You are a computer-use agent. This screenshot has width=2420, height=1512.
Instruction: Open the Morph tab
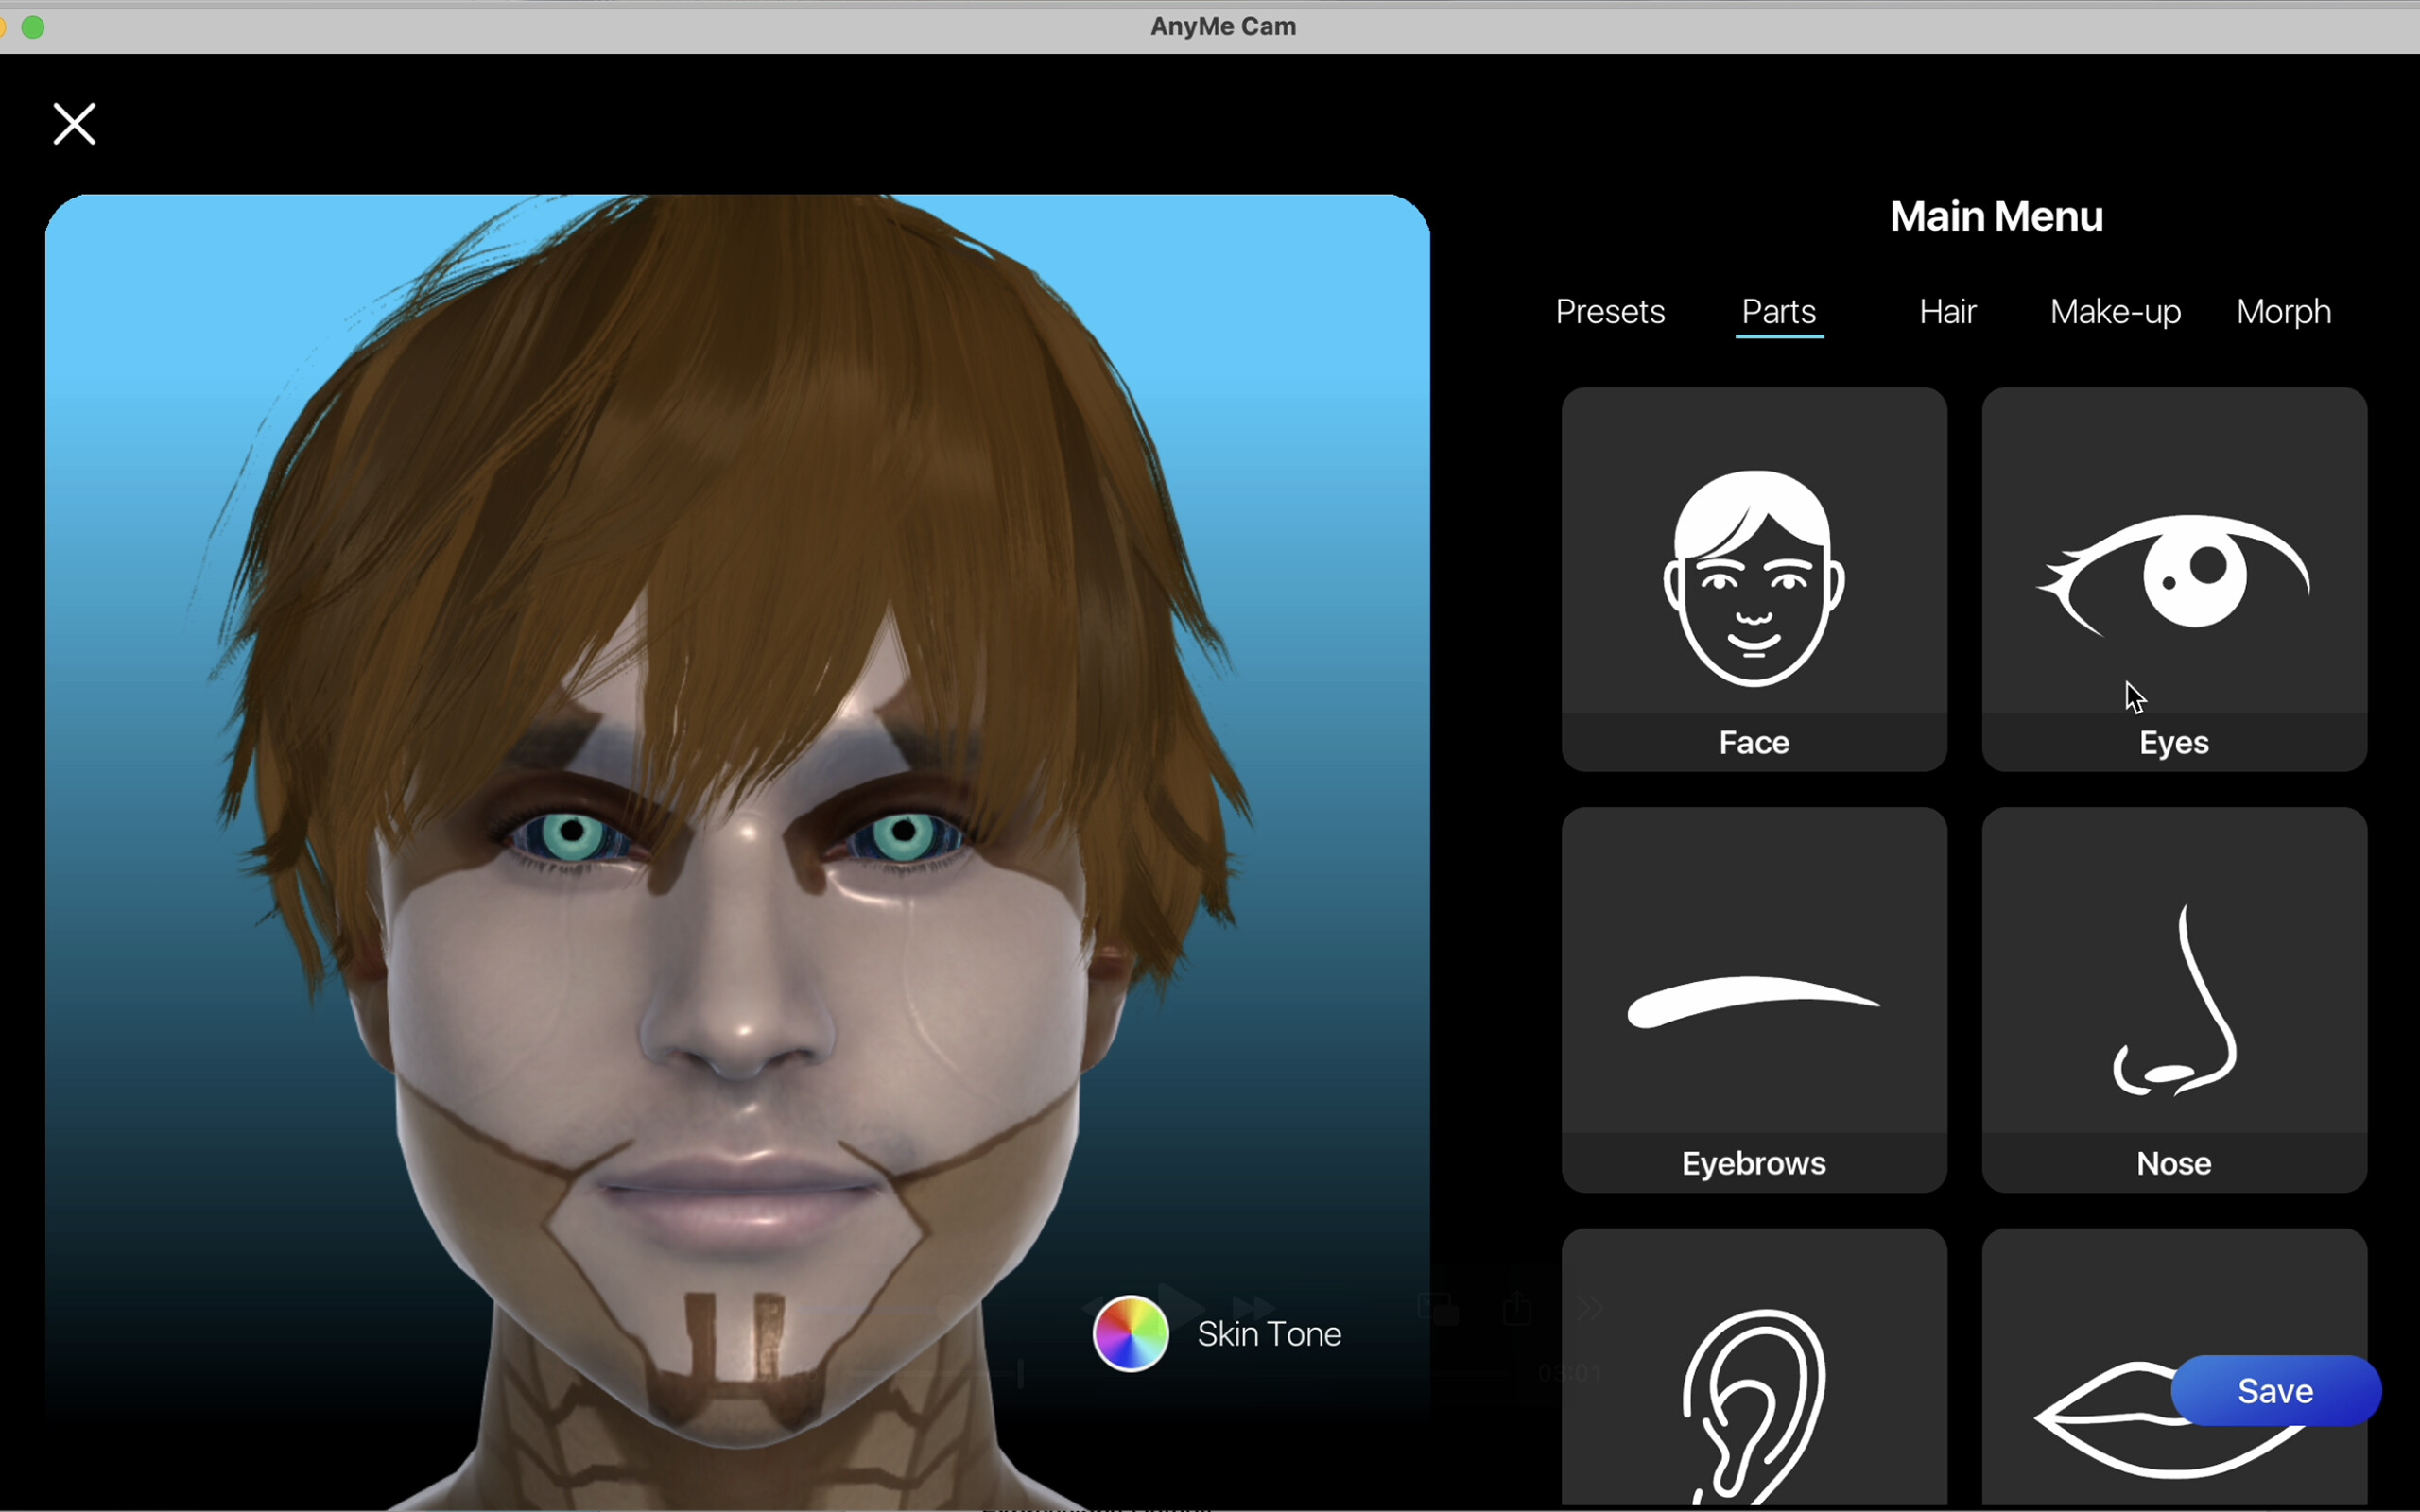2283,311
